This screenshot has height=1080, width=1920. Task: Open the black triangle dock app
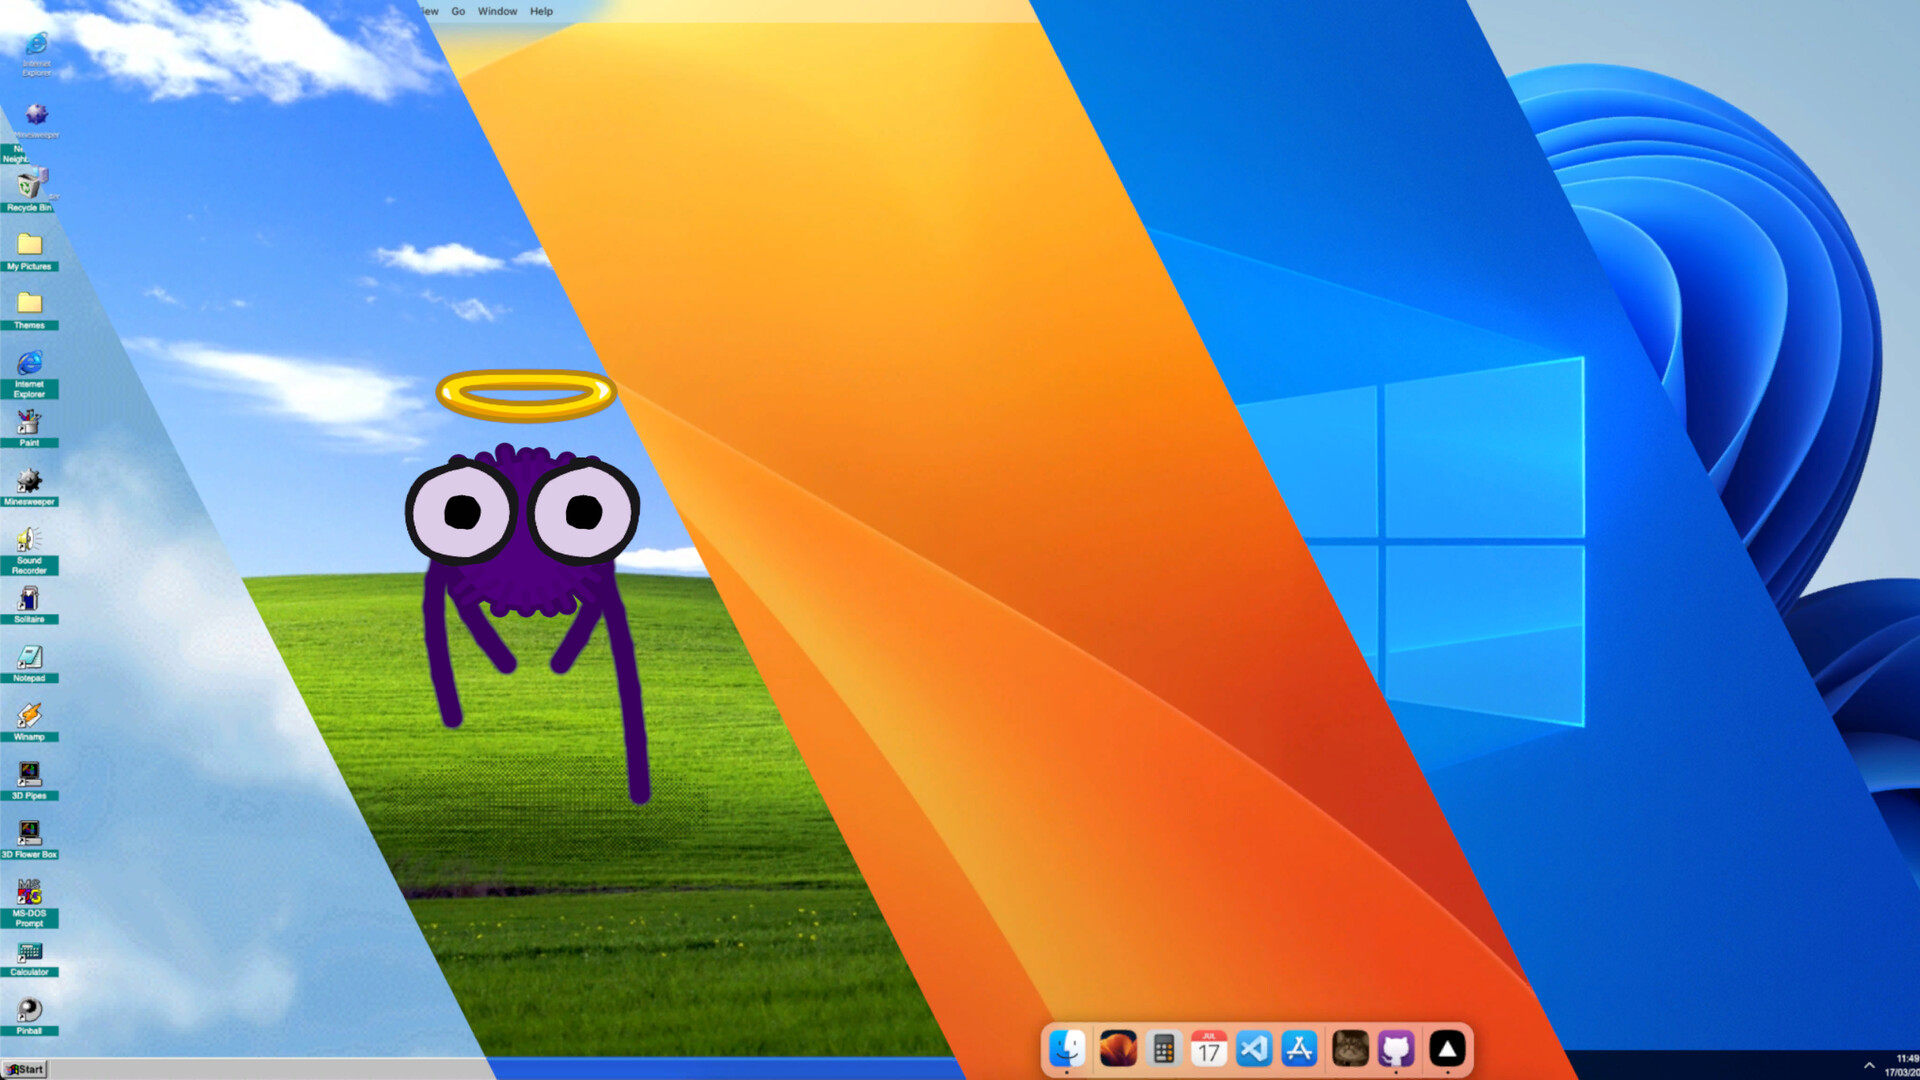coord(1447,1049)
